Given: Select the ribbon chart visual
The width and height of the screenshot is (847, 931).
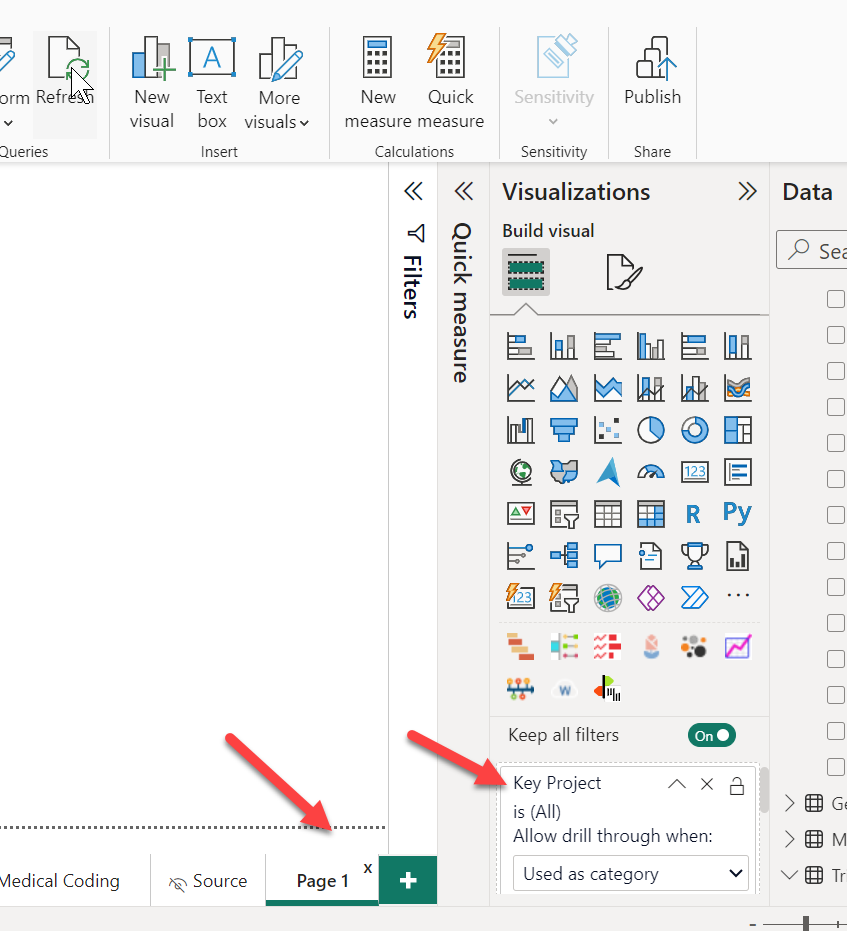Looking at the screenshot, I should [738, 388].
